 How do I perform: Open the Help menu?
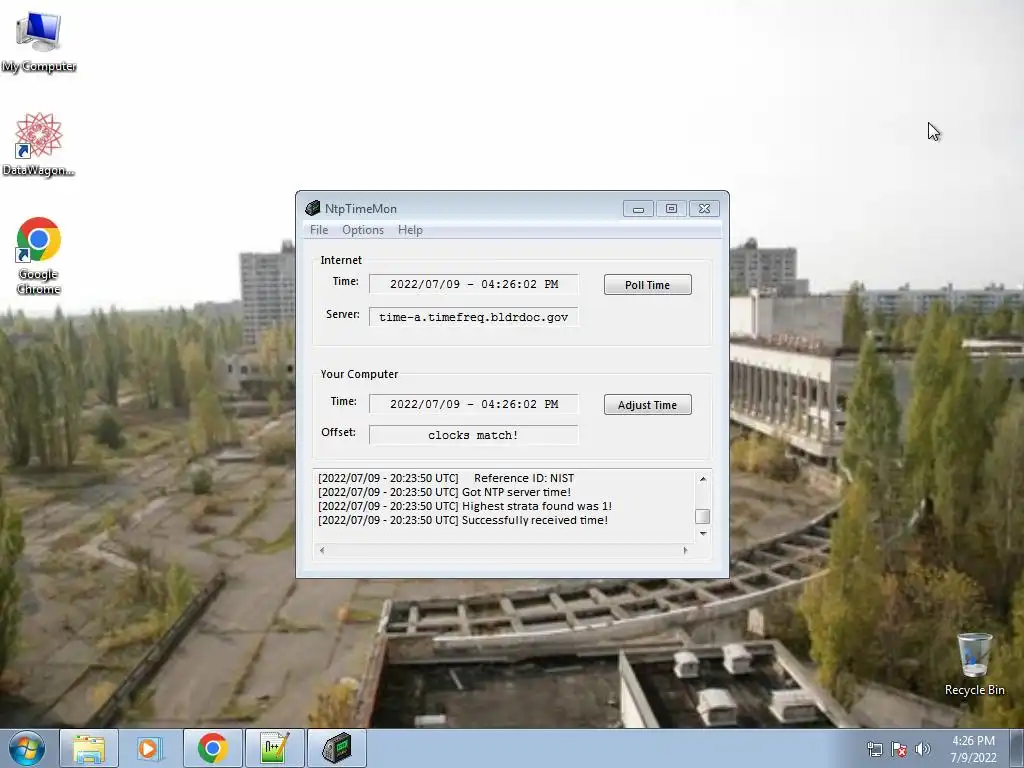[x=410, y=230]
